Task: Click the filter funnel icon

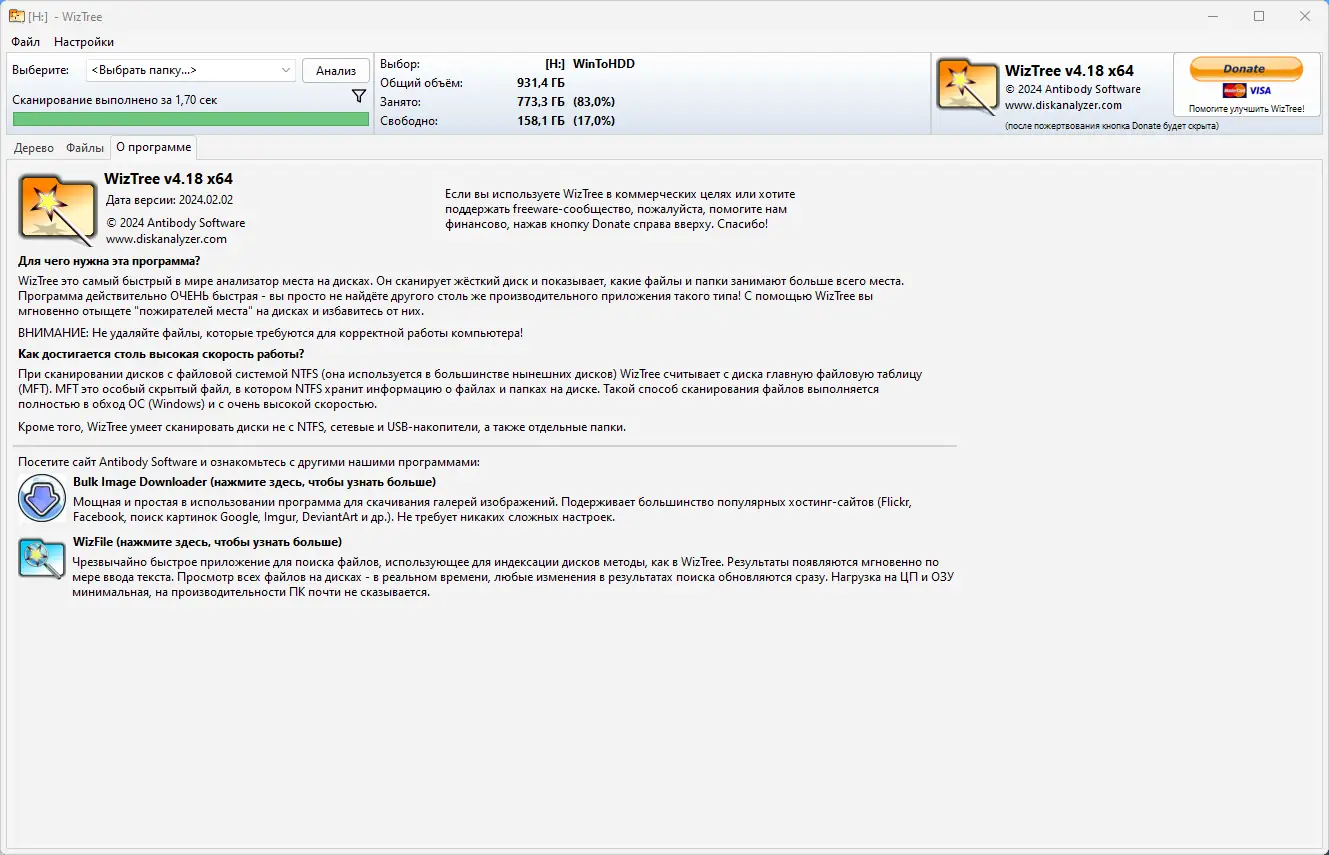Action: [359, 96]
